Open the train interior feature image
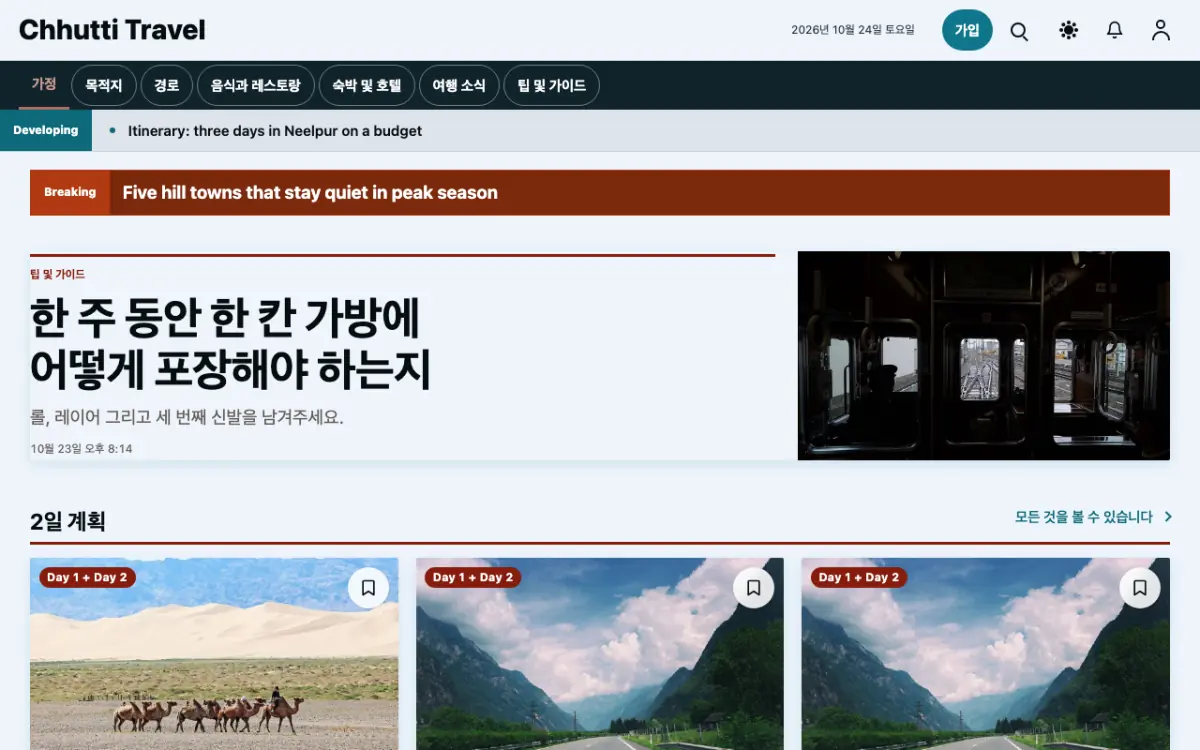Image resolution: width=1200 pixels, height=750 pixels. click(x=984, y=355)
